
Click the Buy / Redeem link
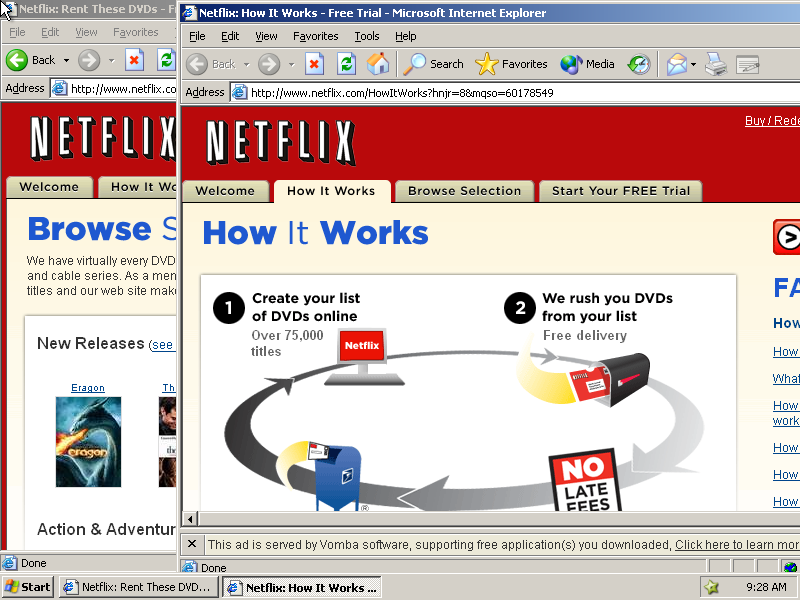[x=772, y=121]
